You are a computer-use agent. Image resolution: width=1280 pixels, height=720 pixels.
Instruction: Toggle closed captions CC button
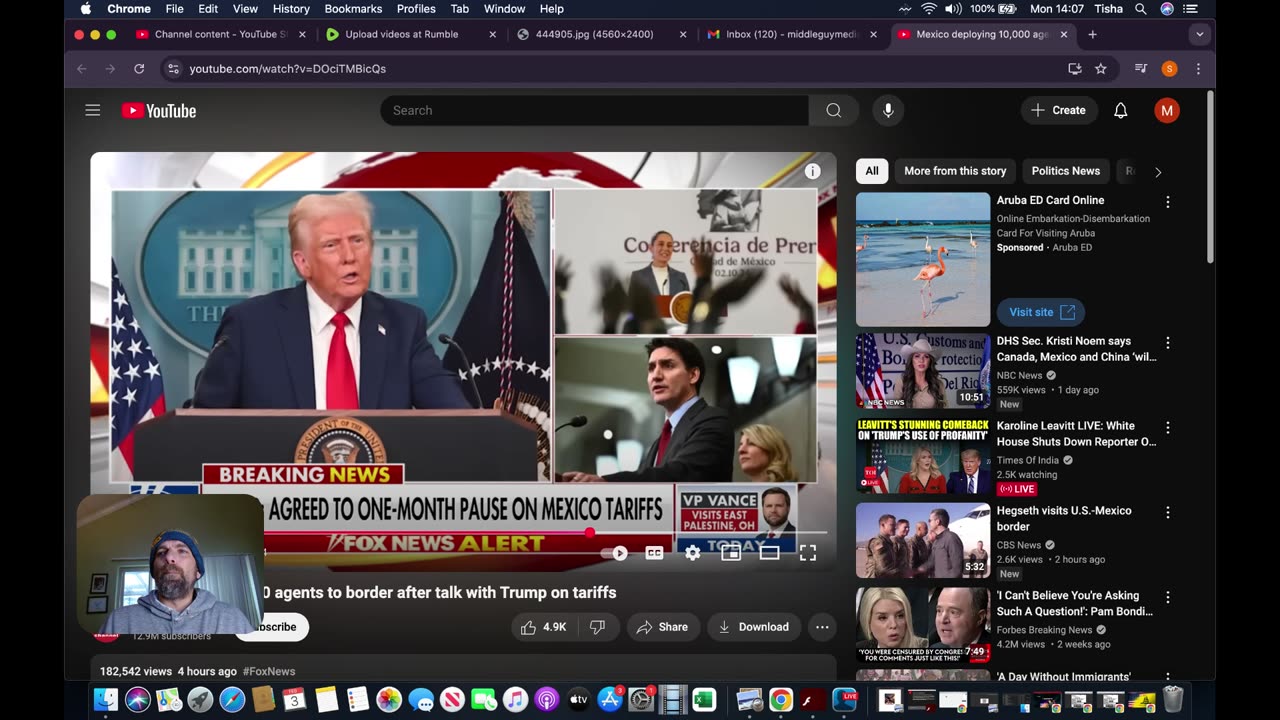click(x=654, y=553)
